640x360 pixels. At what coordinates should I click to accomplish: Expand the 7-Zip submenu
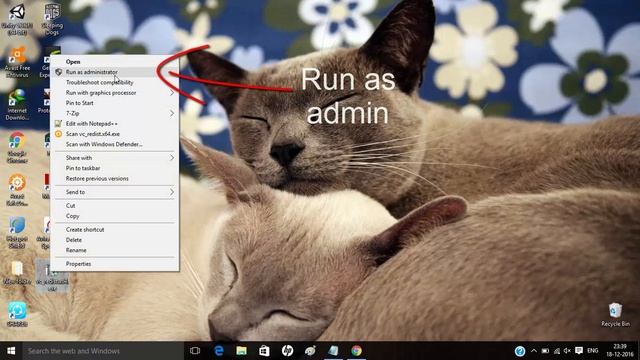115,113
